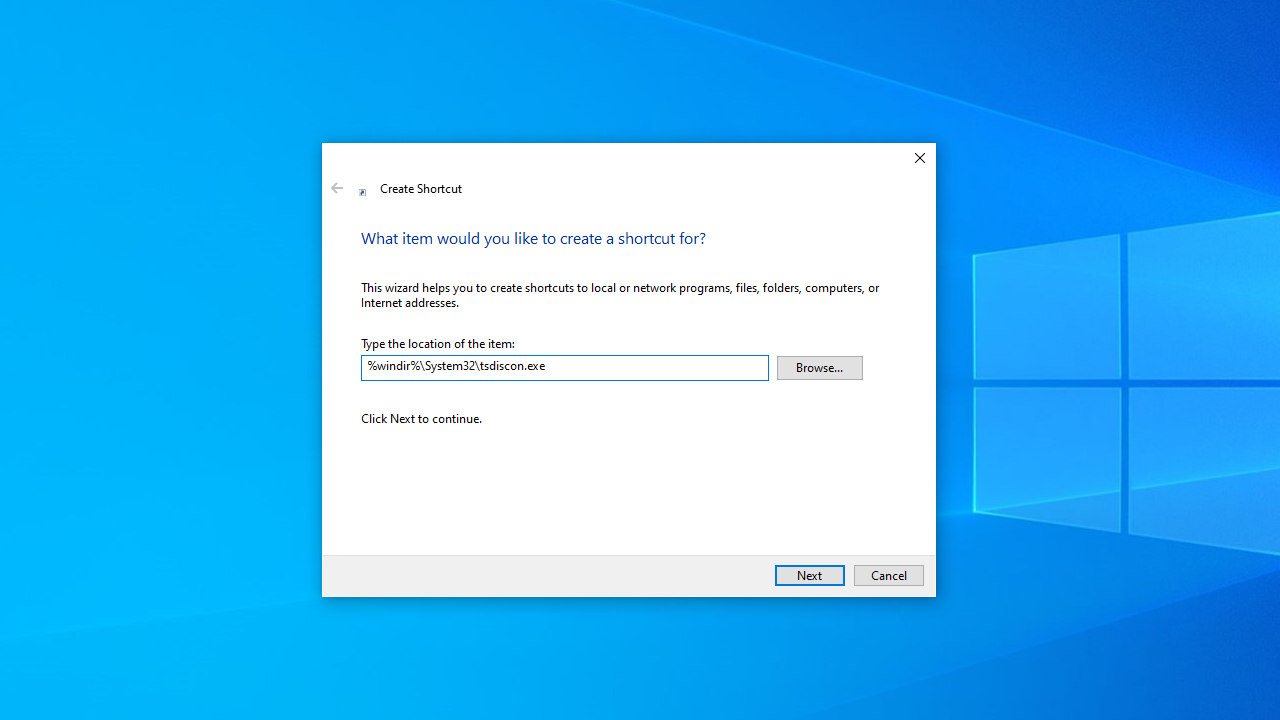Click the wizard description paragraph about network programs

(620, 295)
